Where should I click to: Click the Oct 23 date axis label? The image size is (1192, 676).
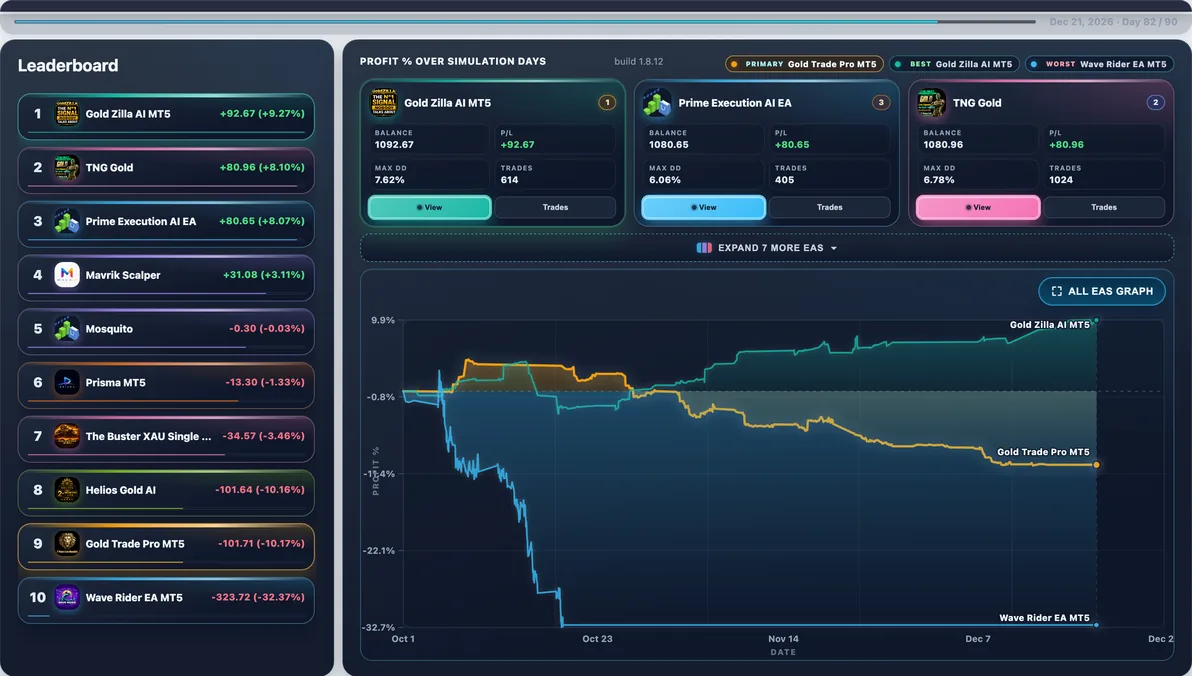(x=598, y=639)
